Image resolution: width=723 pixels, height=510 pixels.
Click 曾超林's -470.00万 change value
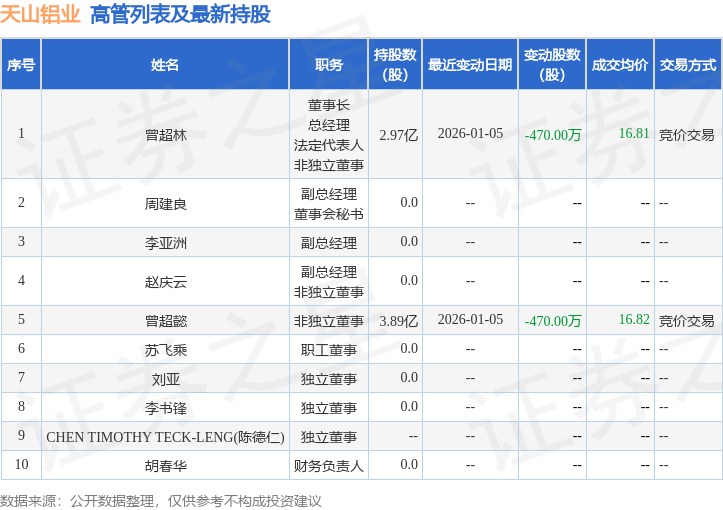(553, 135)
